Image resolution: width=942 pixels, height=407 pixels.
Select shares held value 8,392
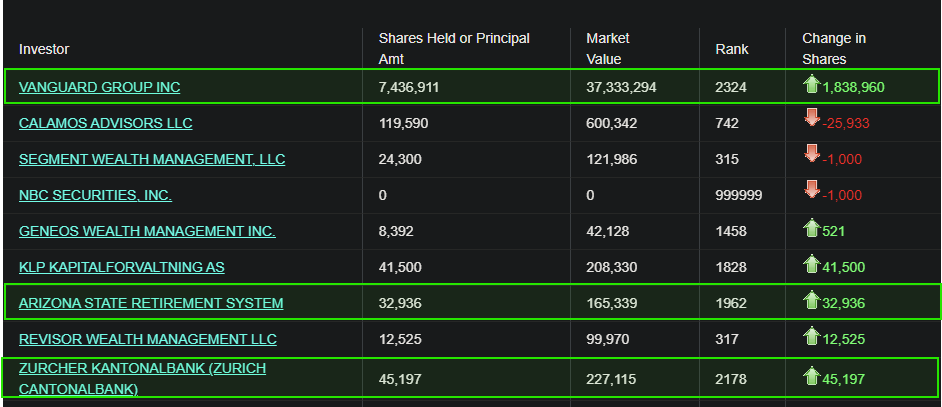coord(396,232)
